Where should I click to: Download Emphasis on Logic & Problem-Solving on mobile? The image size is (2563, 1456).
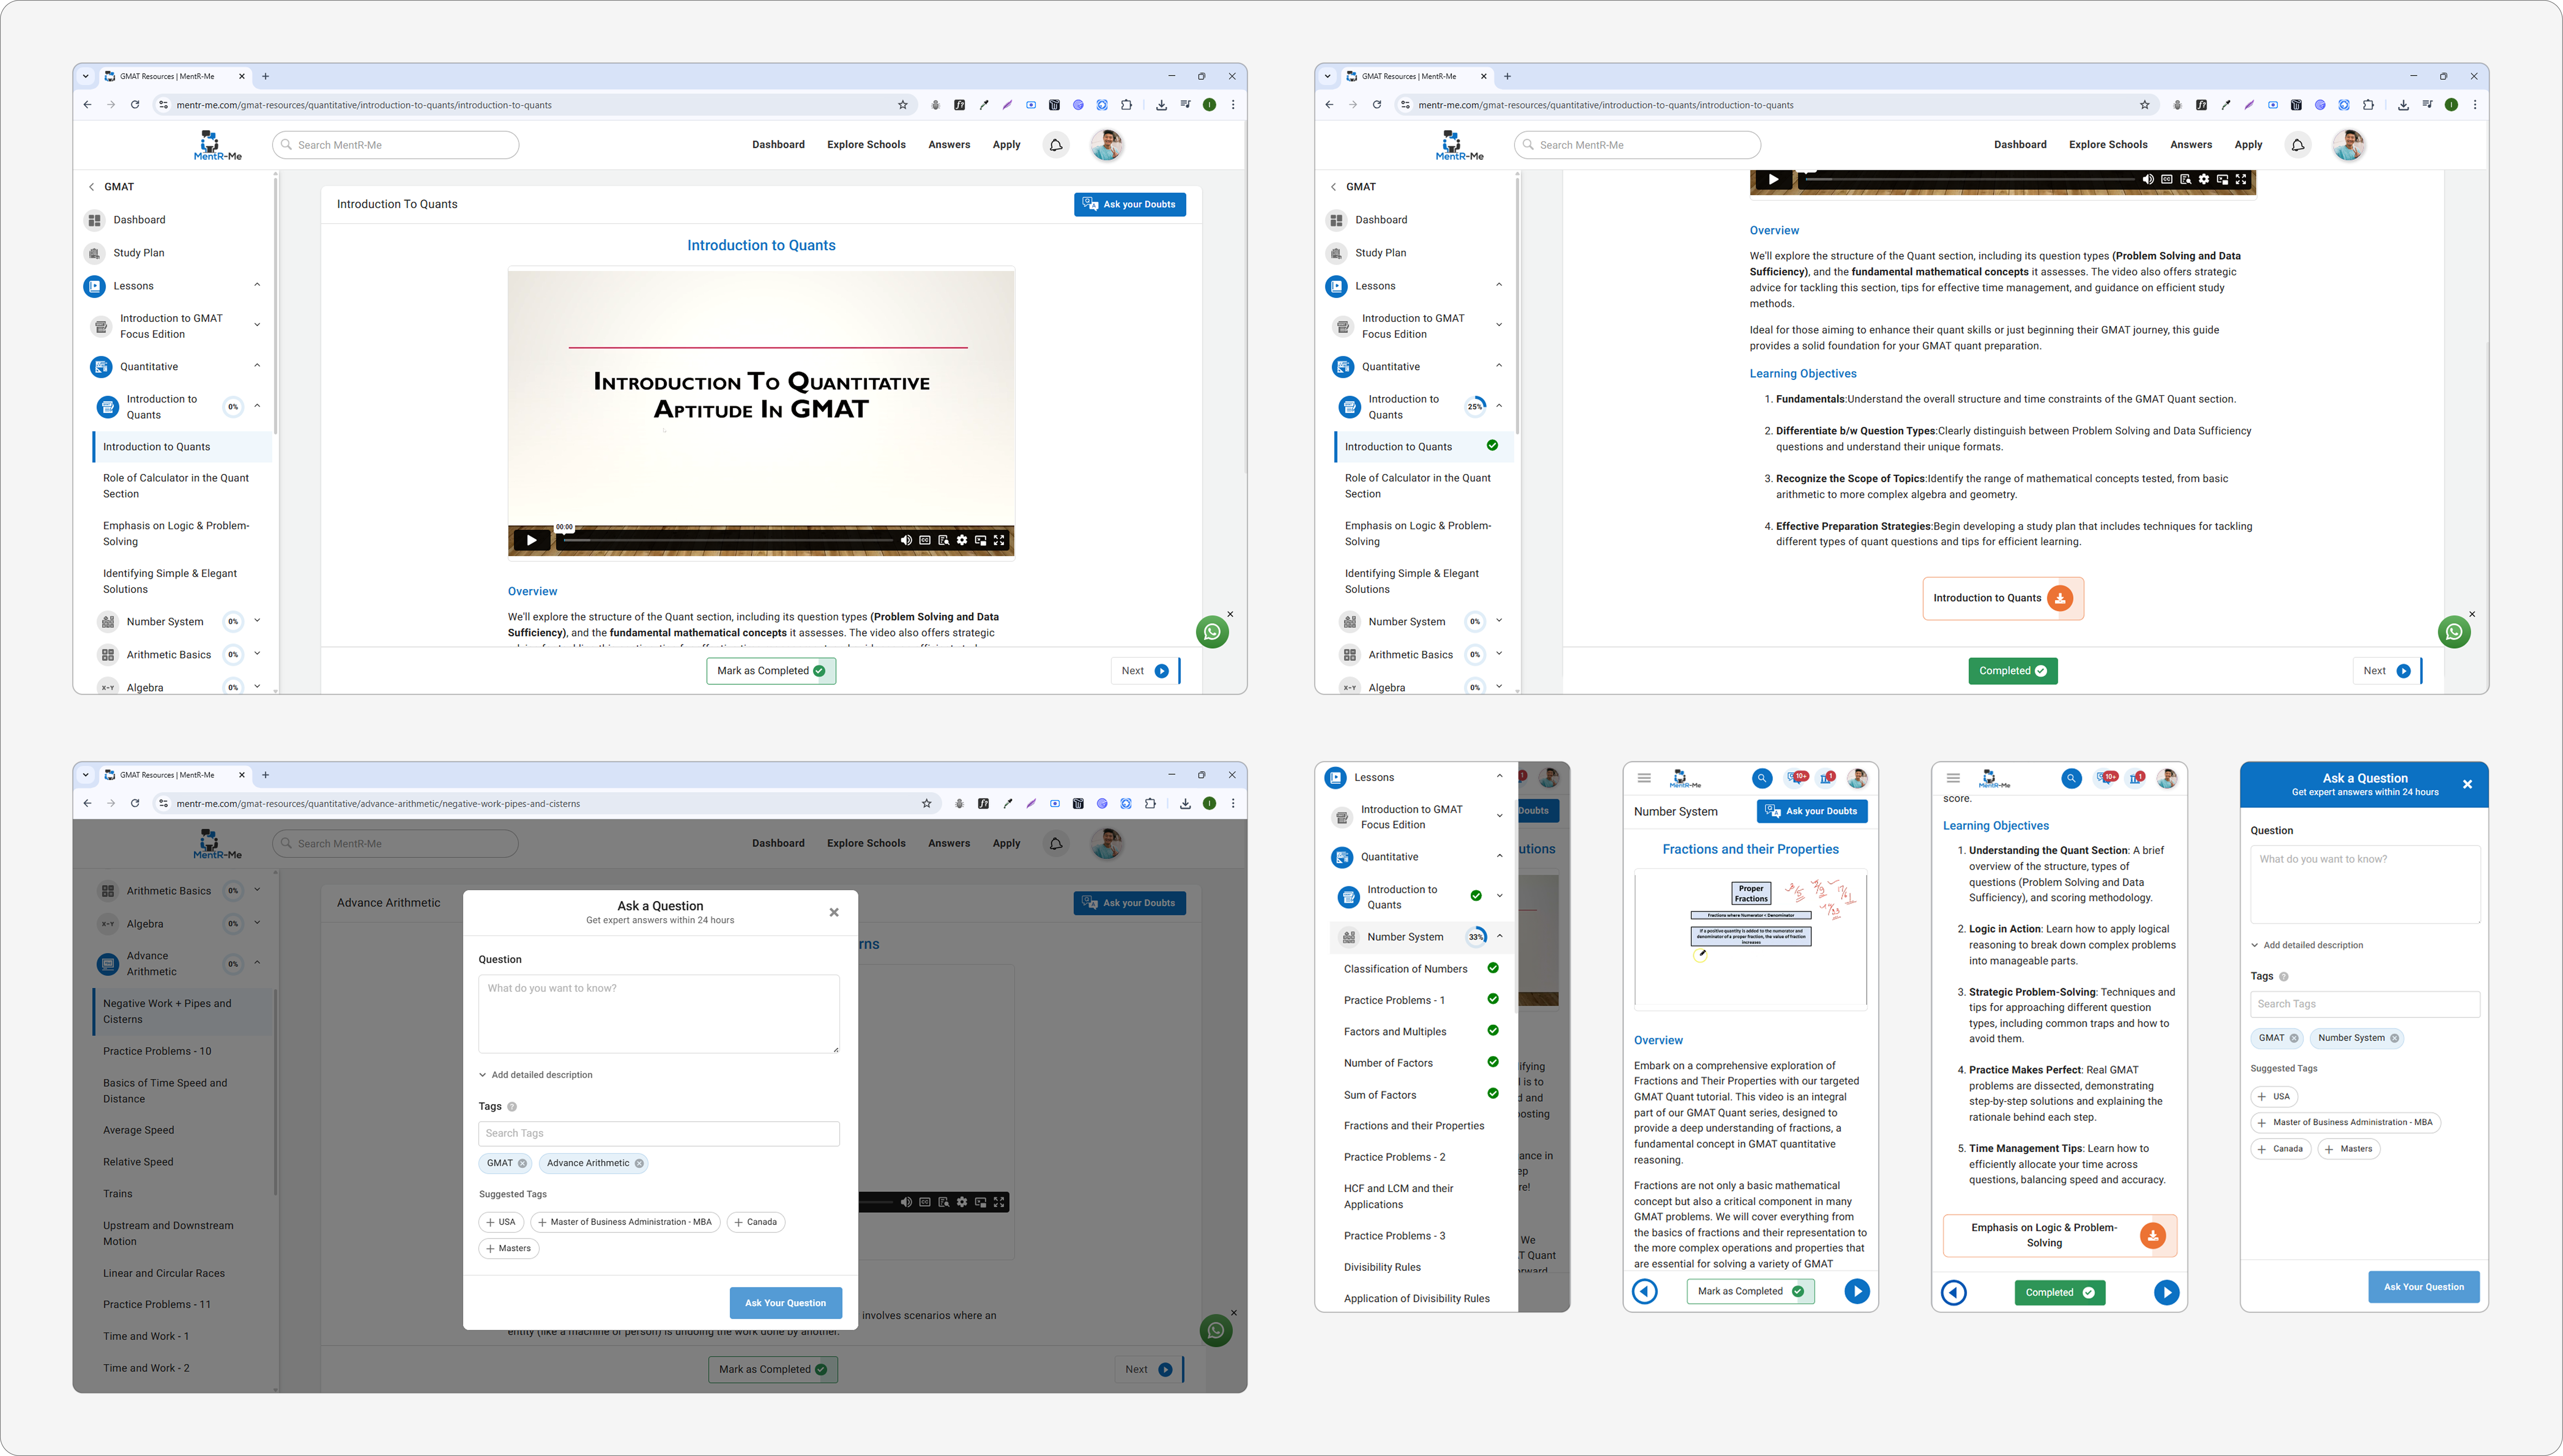click(x=2153, y=1236)
